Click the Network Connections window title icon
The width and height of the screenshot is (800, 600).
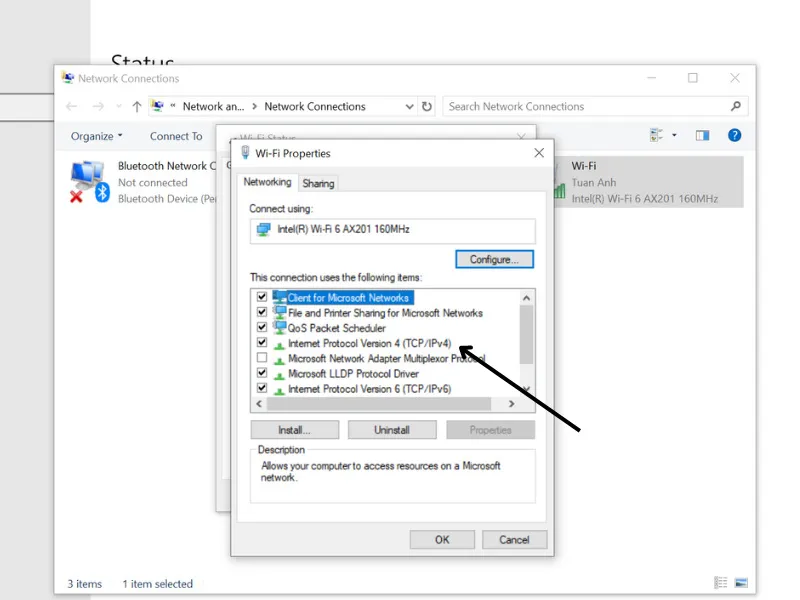[x=67, y=78]
